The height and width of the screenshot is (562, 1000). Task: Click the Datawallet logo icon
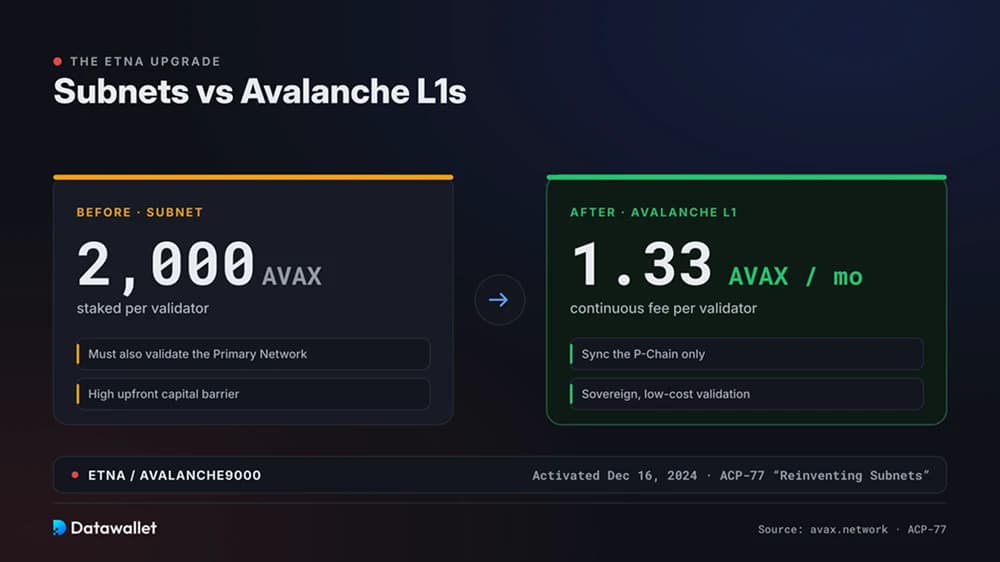pos(59,528)
